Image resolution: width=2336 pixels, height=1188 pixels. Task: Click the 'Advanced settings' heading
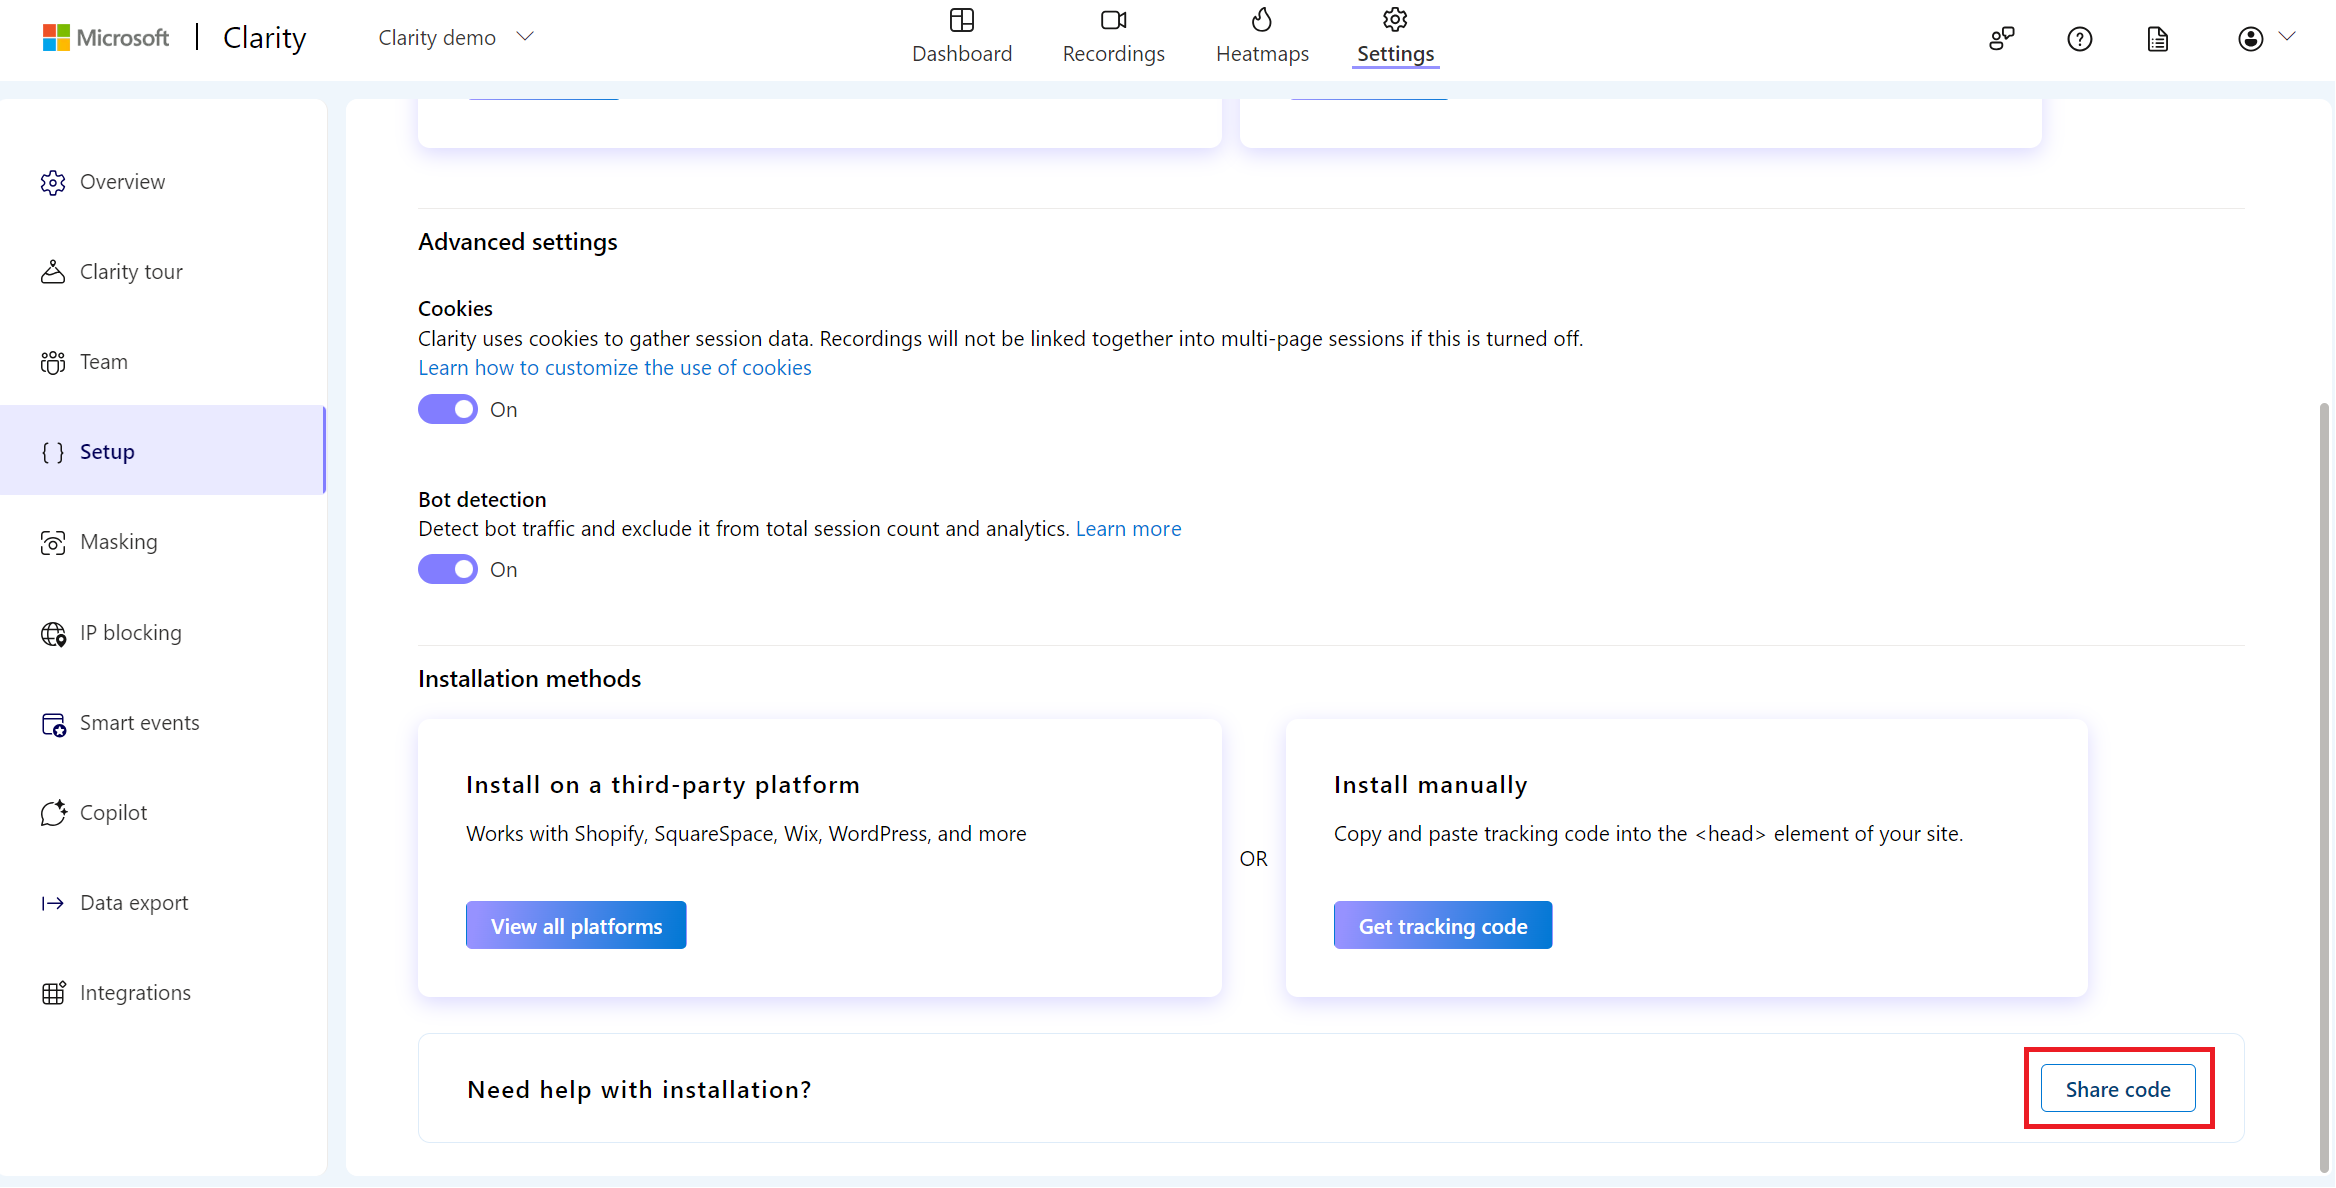(x=517, y=242)
